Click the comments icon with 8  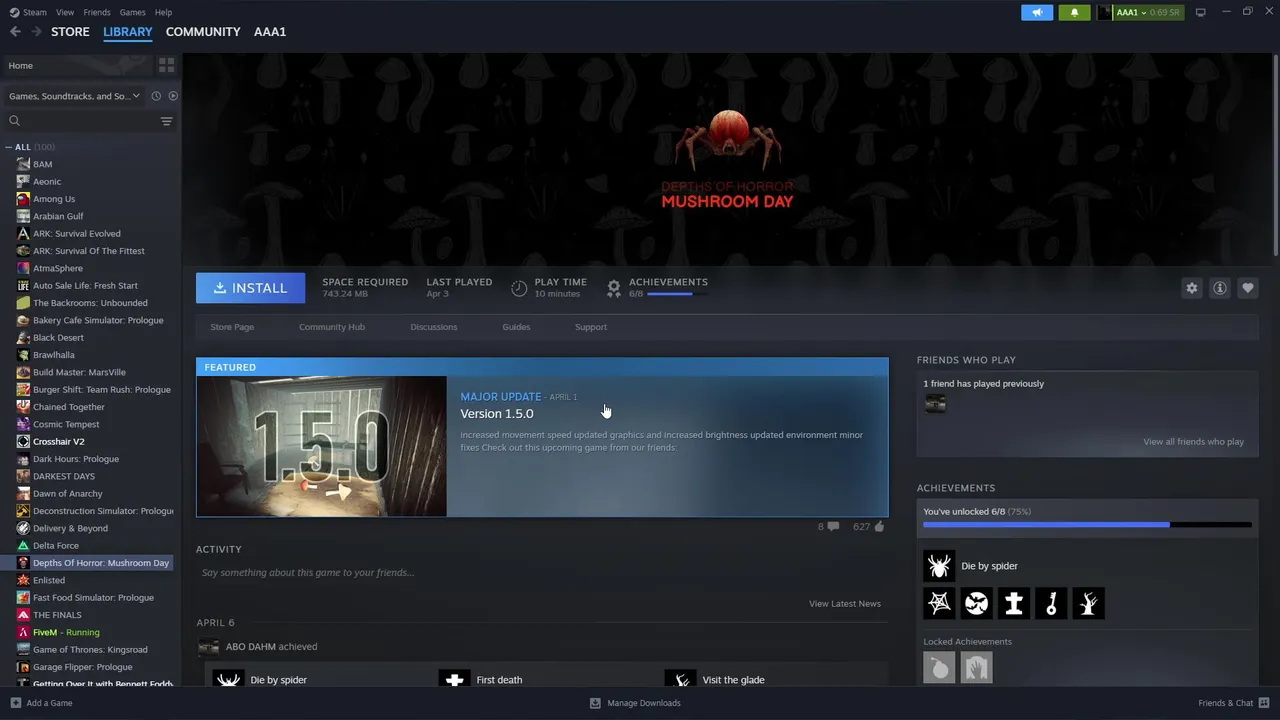click(833, 526)
